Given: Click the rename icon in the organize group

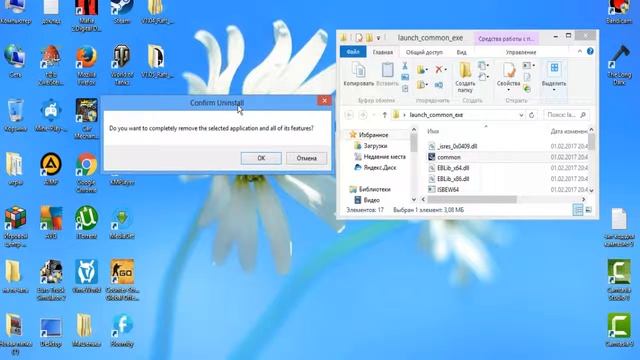Looking at the screenshot, I should click(x=438, y=85).
